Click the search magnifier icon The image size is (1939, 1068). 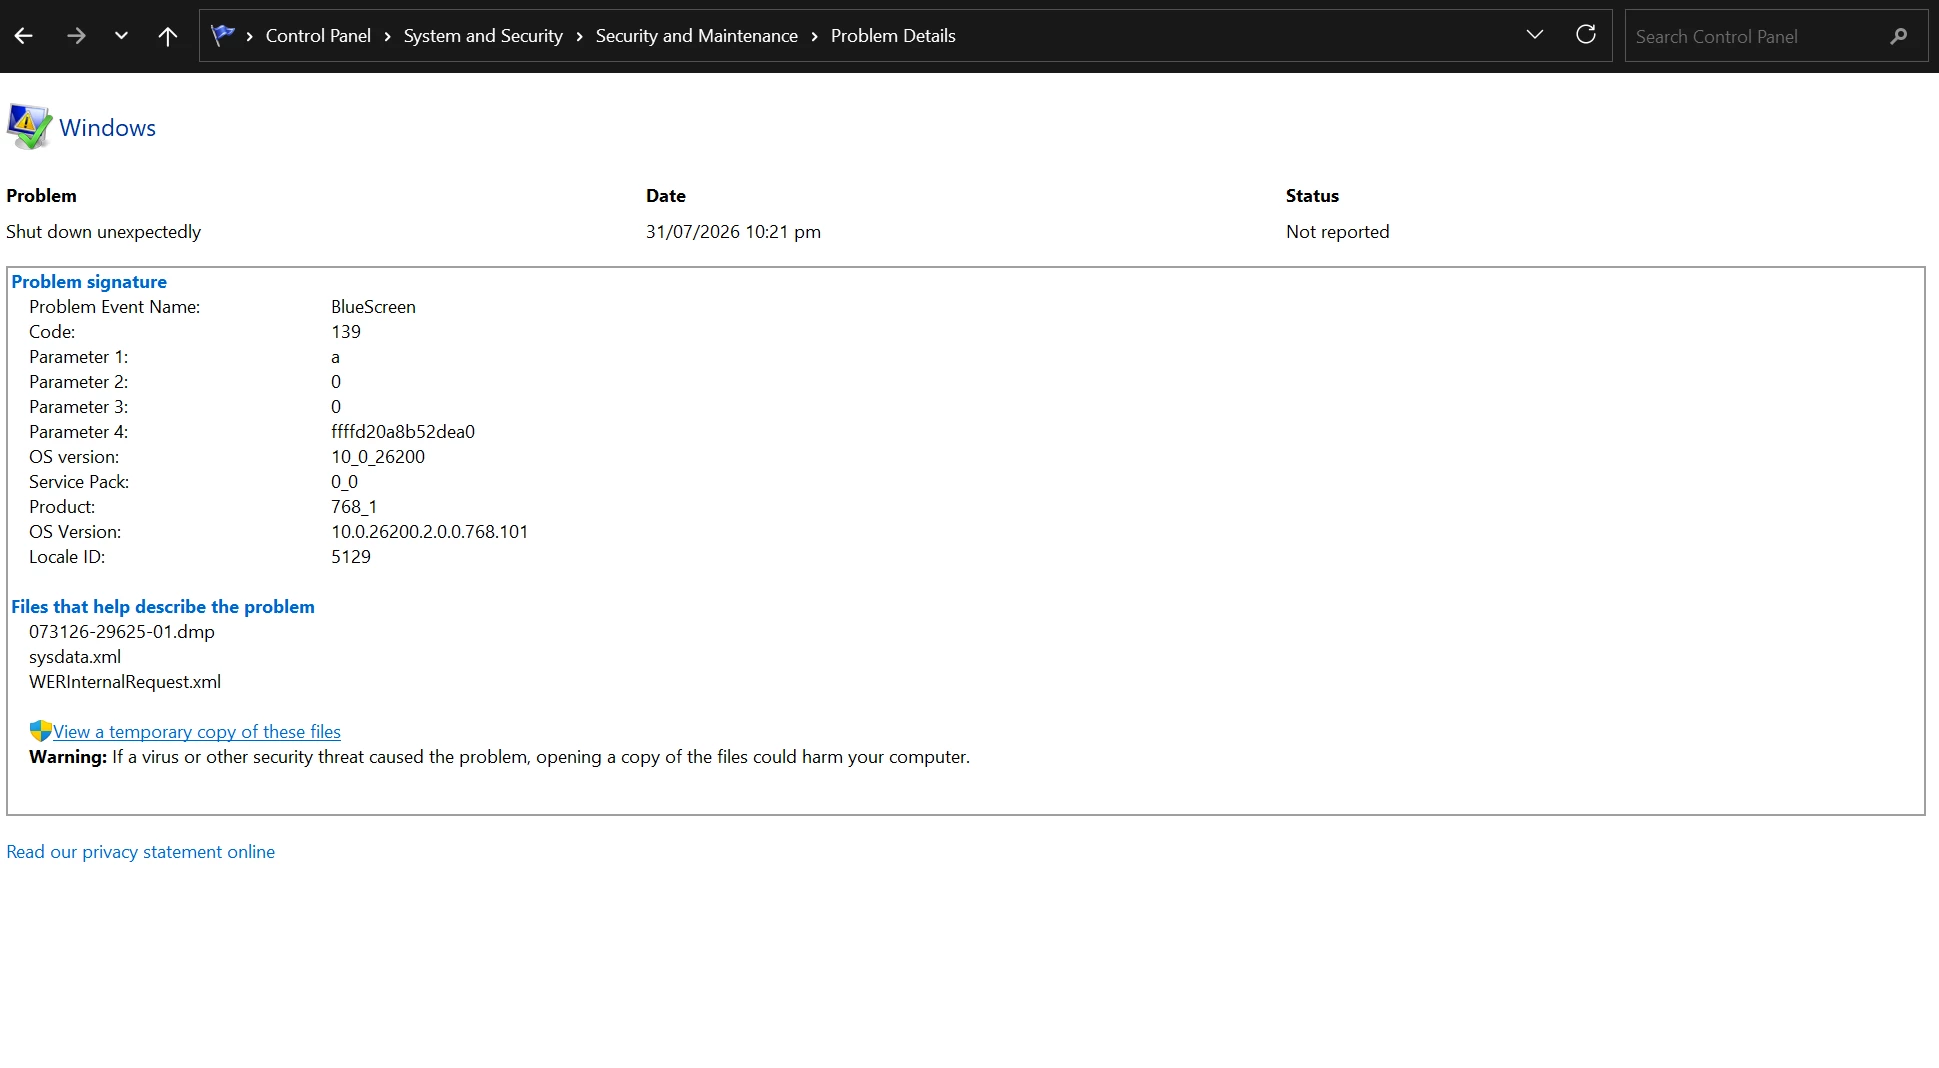pyautogui.click(x=1899, y=36)
